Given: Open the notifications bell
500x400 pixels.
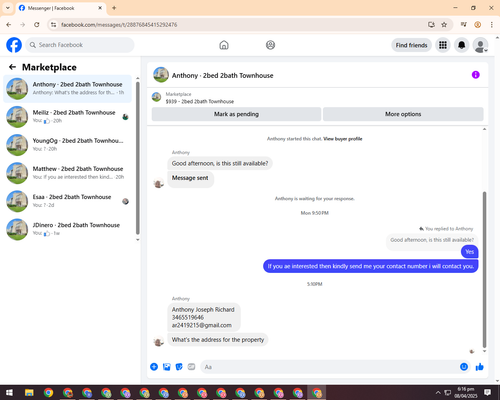Looking at the screenshot, I should click(x=461, y=45).
